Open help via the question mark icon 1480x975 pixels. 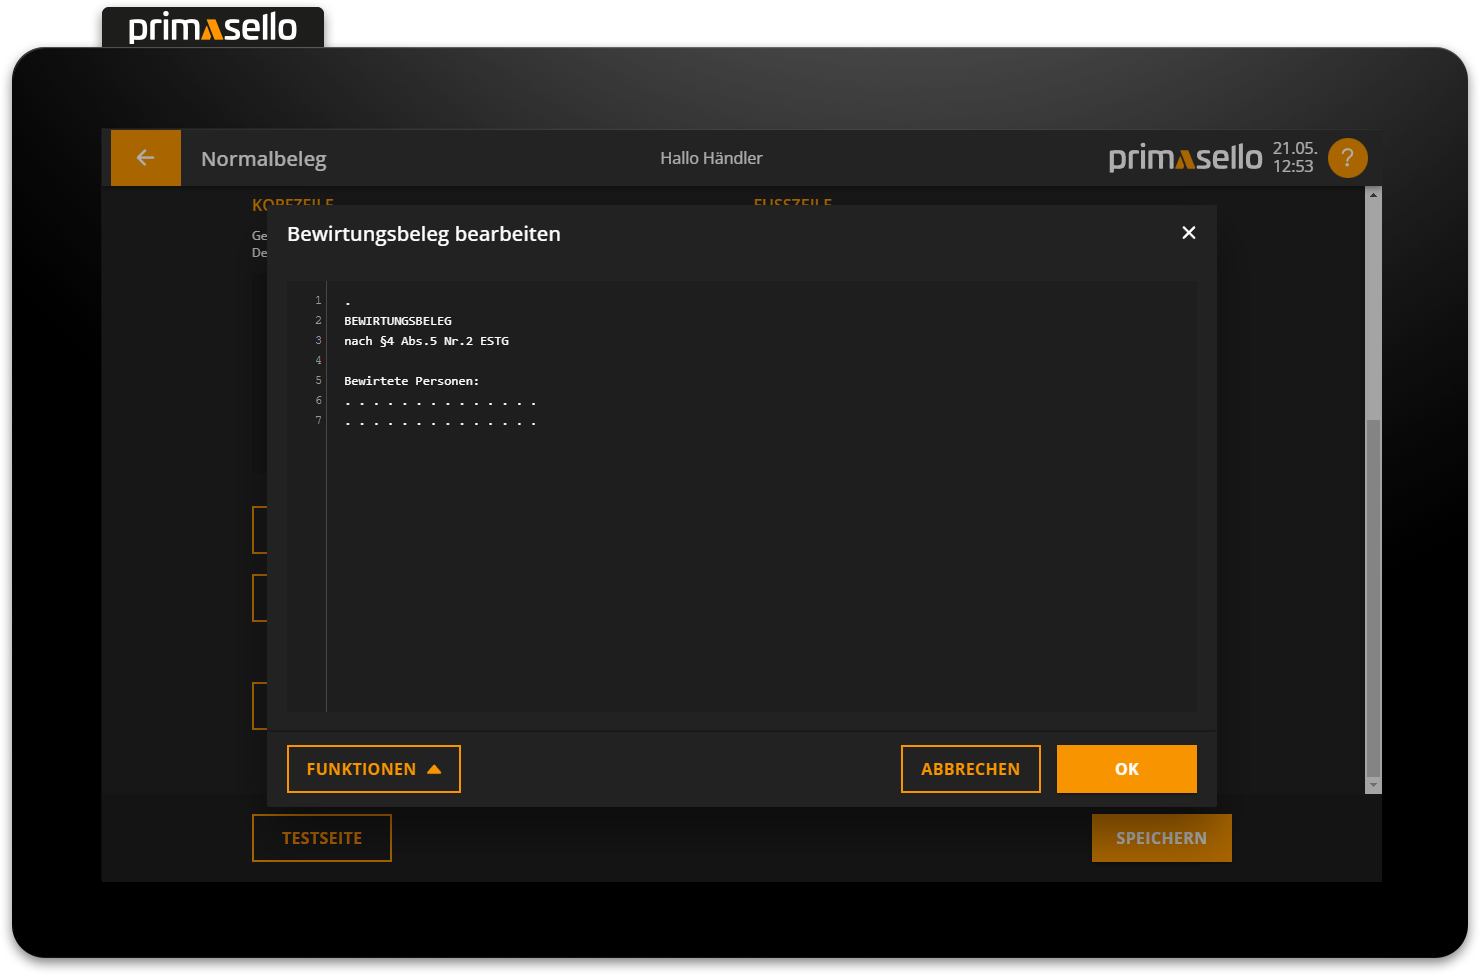click(1347, 158)
